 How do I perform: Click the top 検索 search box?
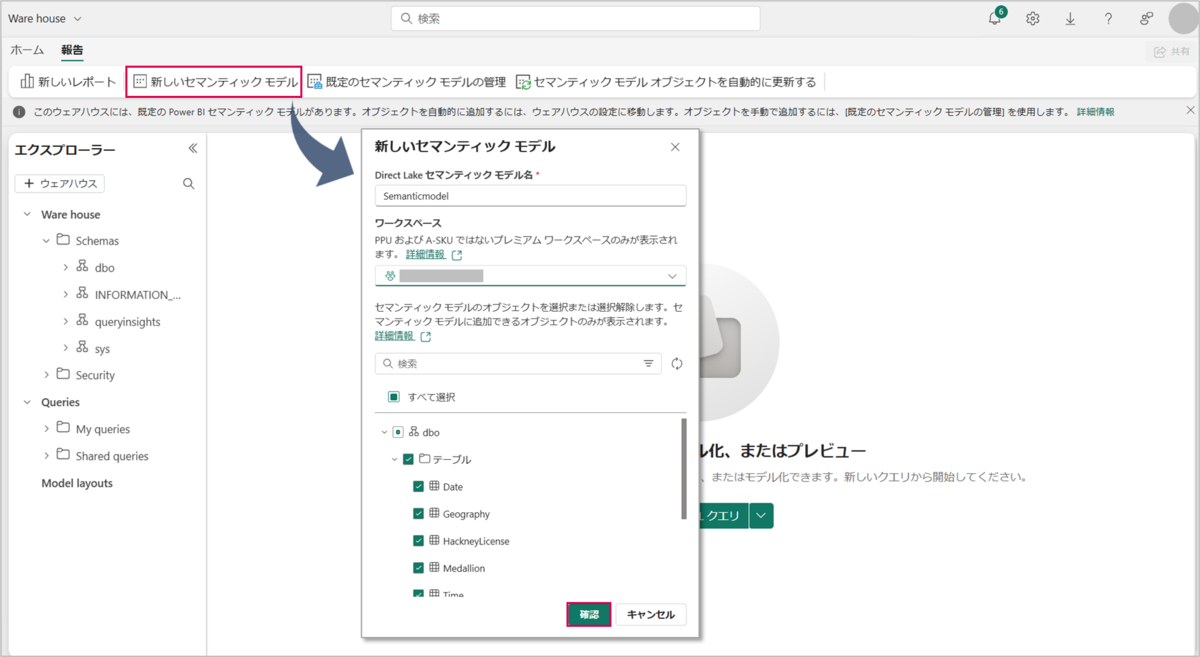coord(575,19)
